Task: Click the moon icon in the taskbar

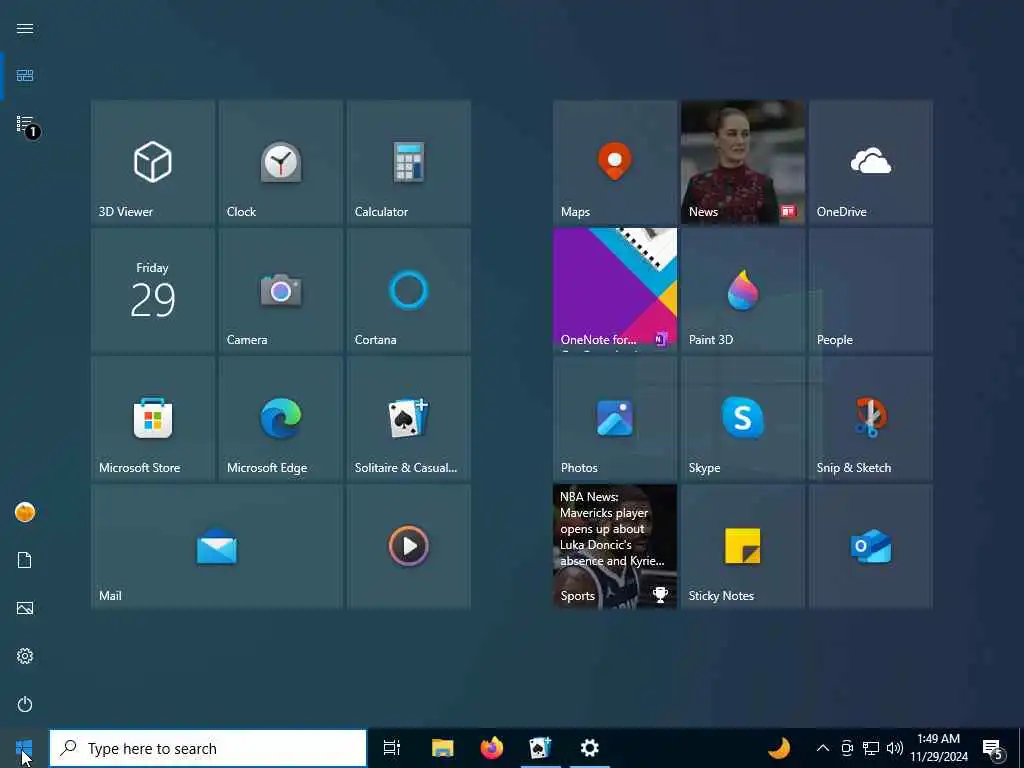Action: [x=779, y=748]
